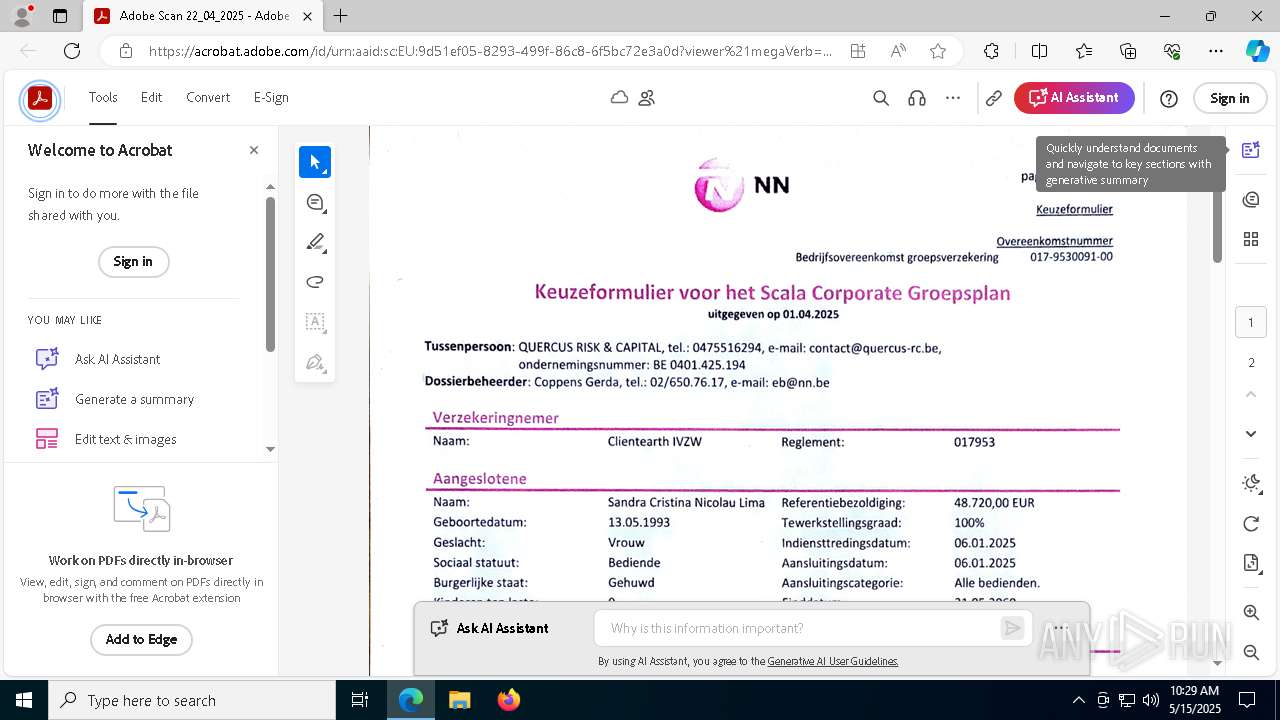1280x720 pixels.
Task: Click the Keuzeformulier underlined text
Action: (x=1074, y=209)
